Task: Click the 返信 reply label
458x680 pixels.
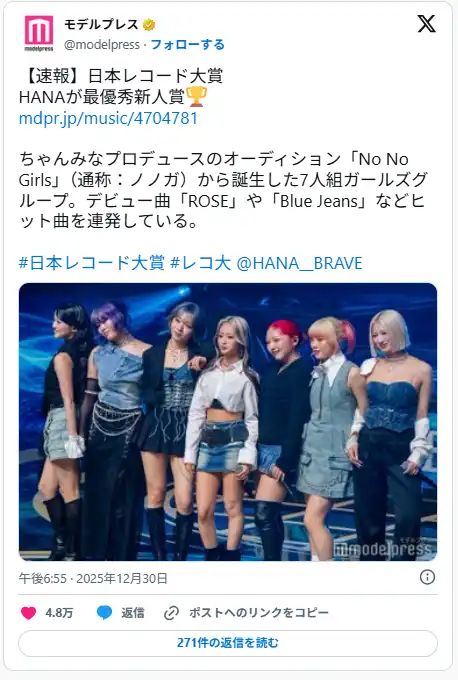Action: pyautogui.click(x=133, y=613)
